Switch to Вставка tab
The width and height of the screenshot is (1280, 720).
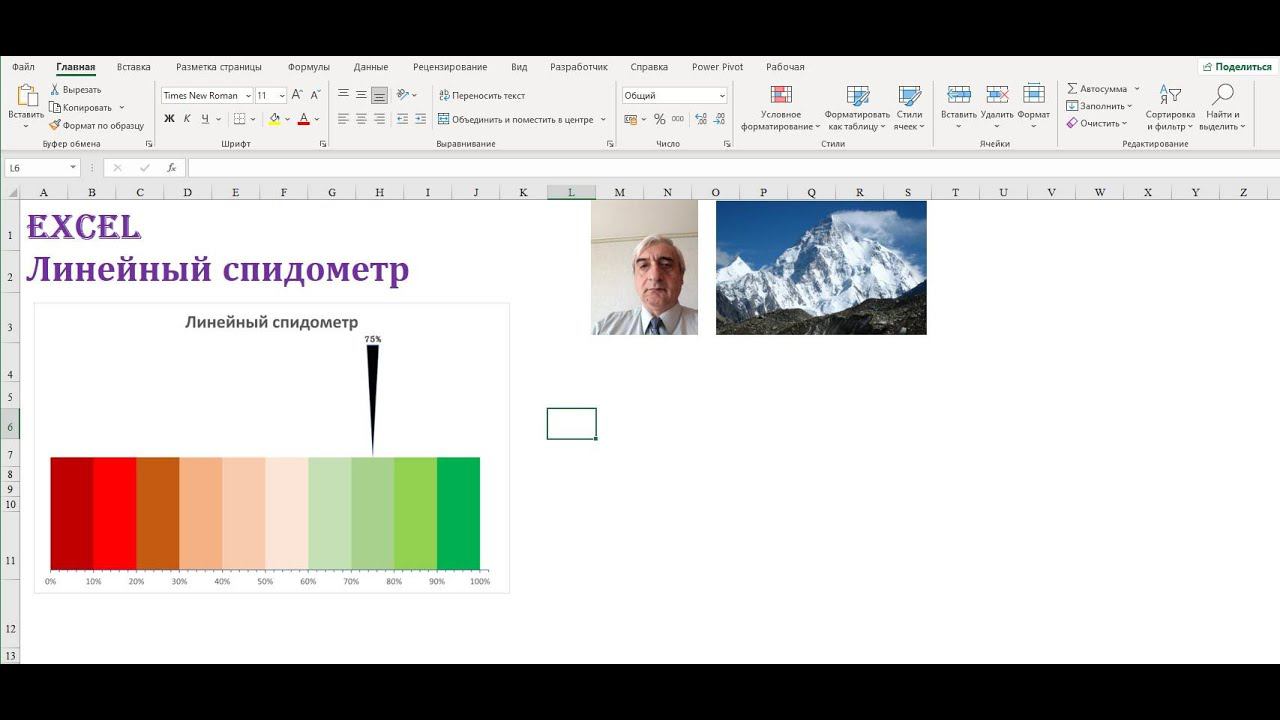coord(134,67)
